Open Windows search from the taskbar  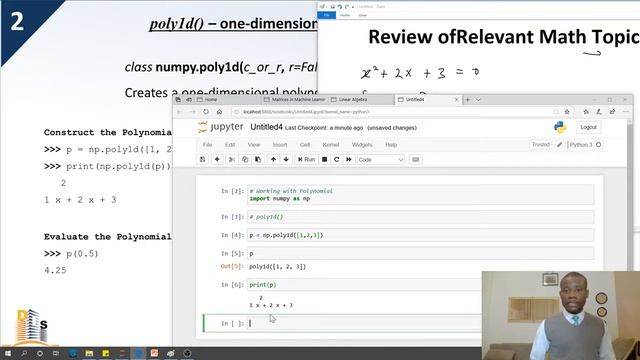pyautogui.click(x=24, y=353)
